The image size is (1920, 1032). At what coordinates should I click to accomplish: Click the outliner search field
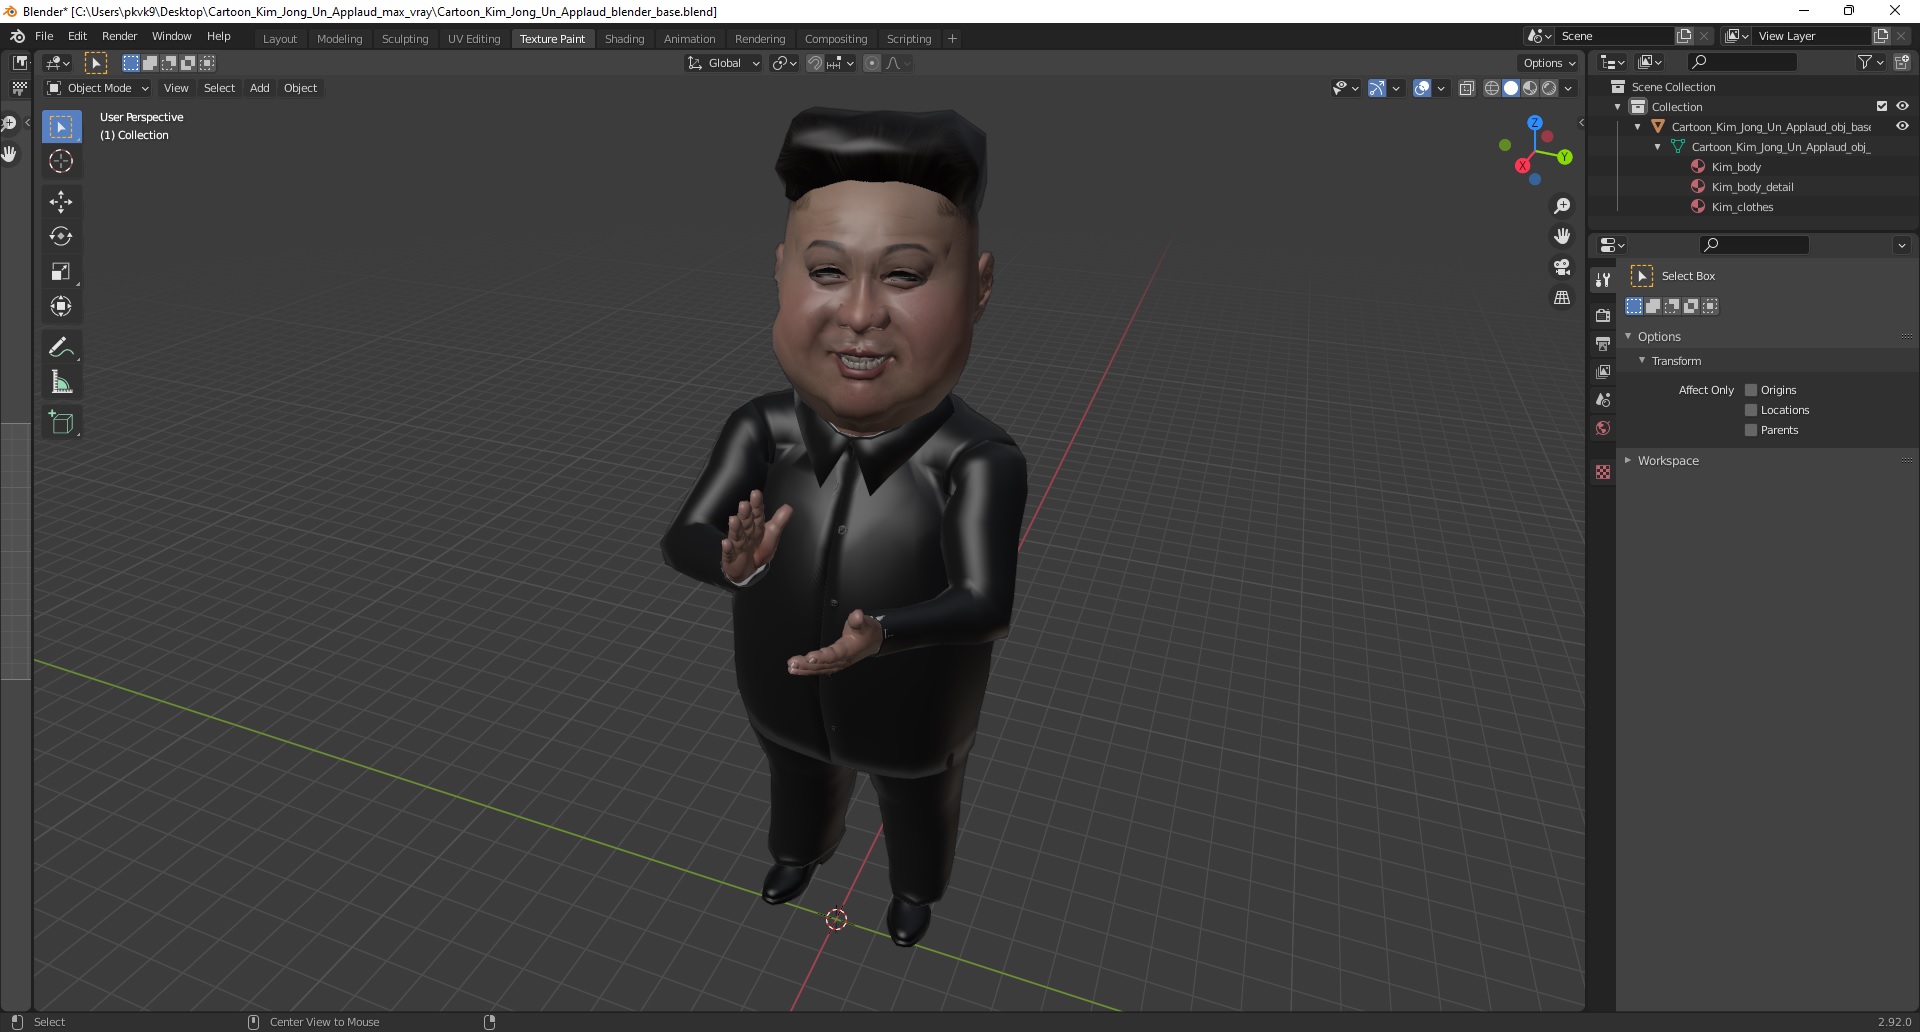tap(1741, 62)
